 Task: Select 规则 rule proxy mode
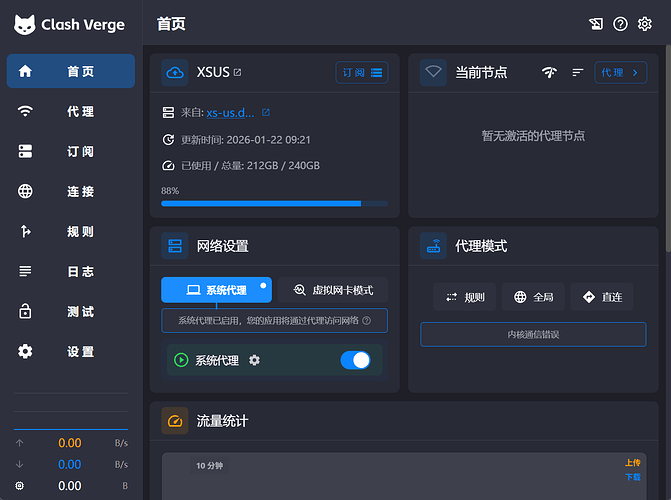(x=465, y=297)
